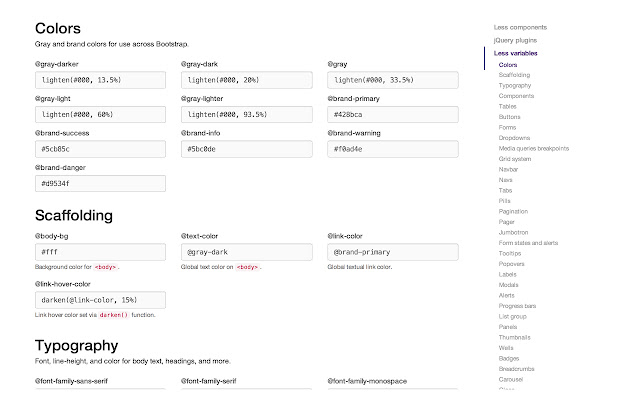Click the @text-color input field
The height and width of the screenshot is (400, 640).
[247, 252]
